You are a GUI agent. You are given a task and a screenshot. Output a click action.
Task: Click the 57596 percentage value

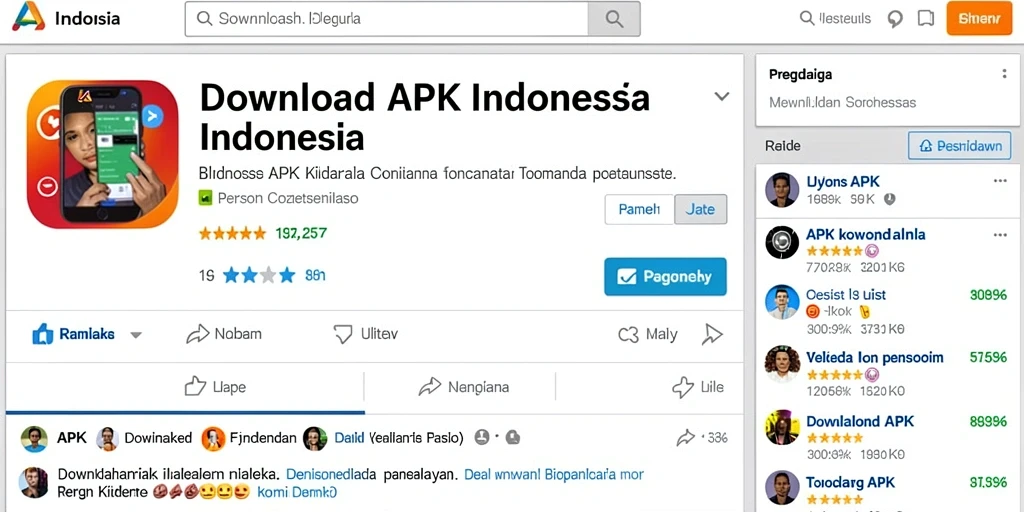[x=988, y=357]
